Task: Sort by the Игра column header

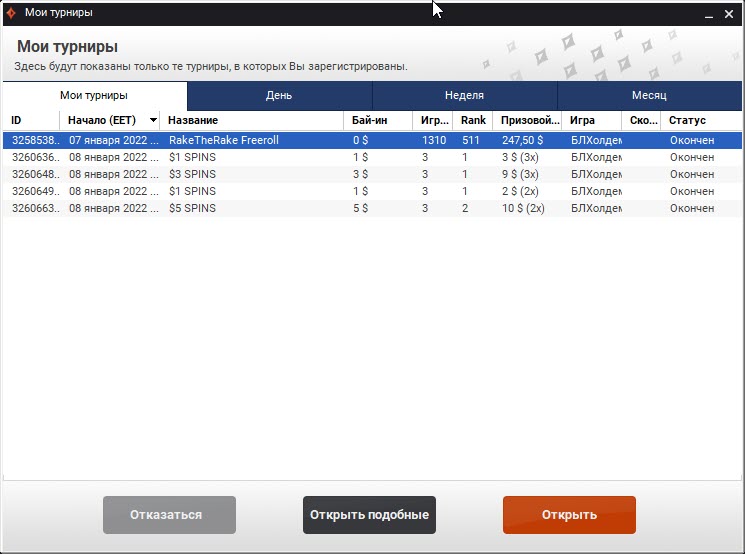Action: (x=592, y=120)
